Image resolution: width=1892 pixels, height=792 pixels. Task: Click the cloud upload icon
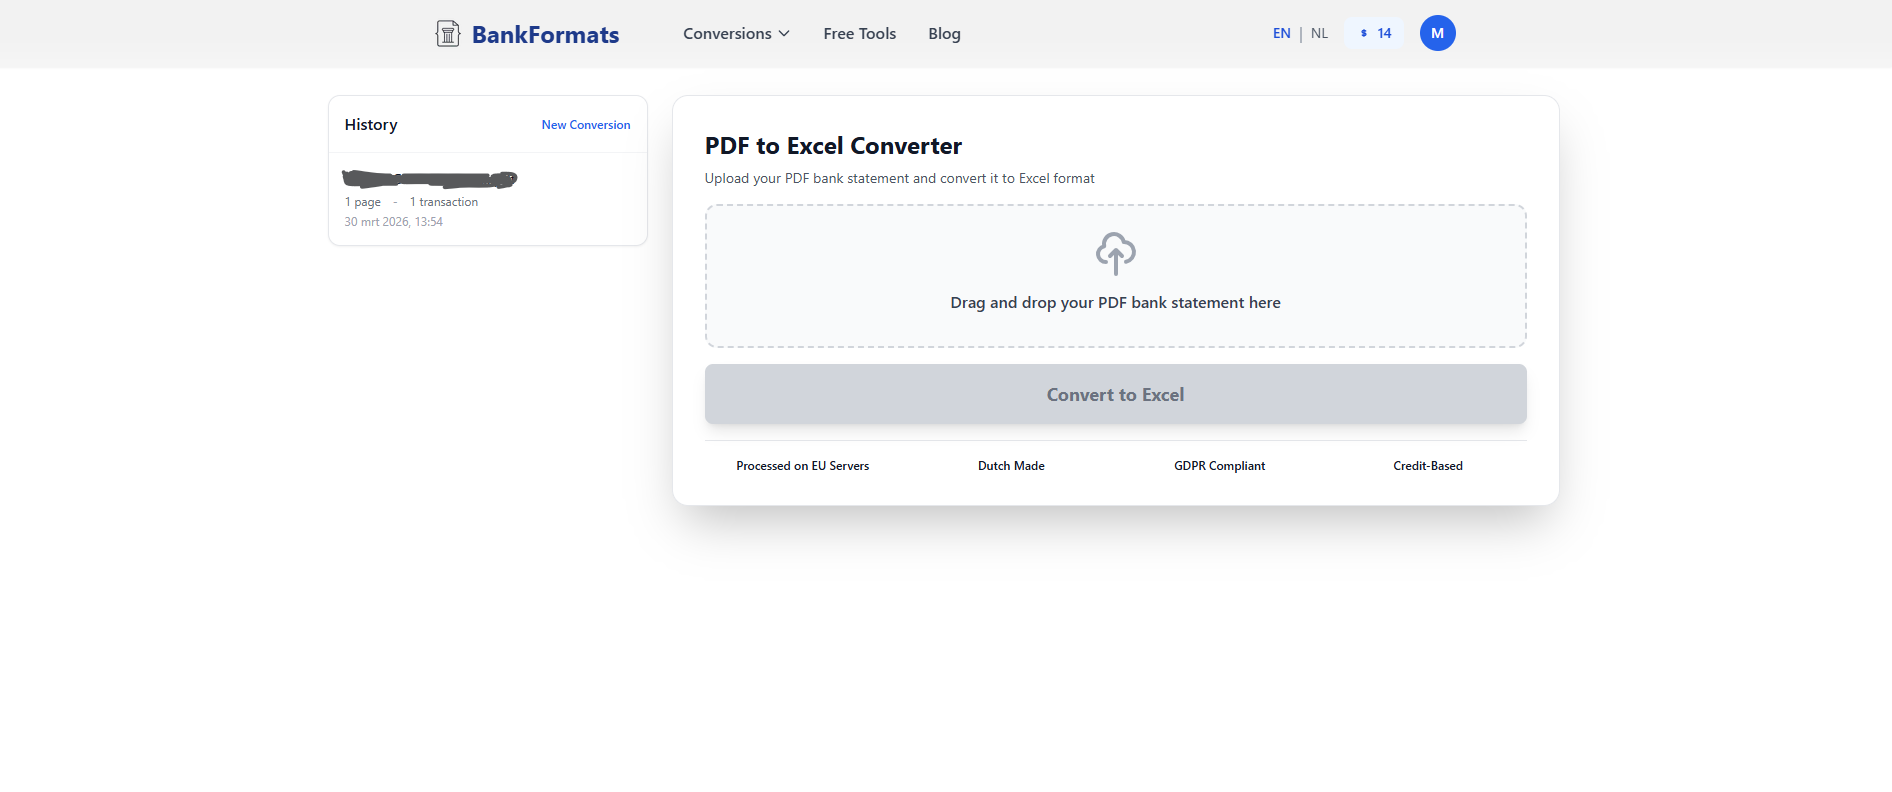coord(1115,253)
